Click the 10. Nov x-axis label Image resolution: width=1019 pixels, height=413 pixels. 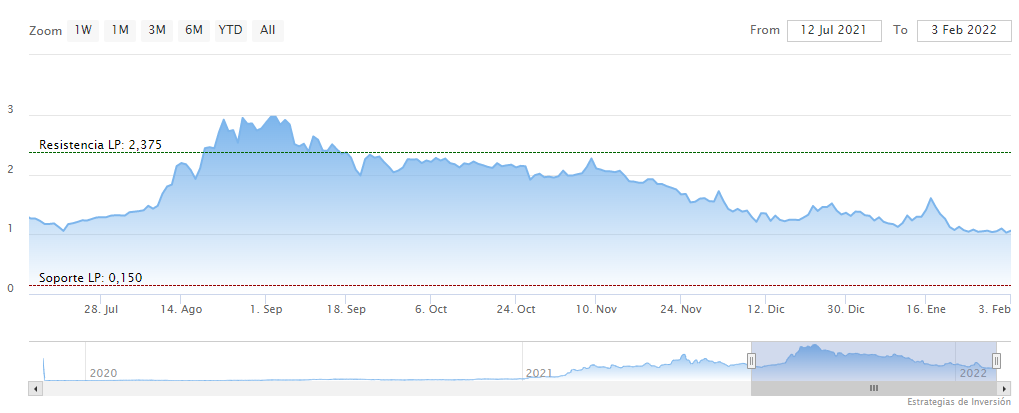(x=596, y=310)
